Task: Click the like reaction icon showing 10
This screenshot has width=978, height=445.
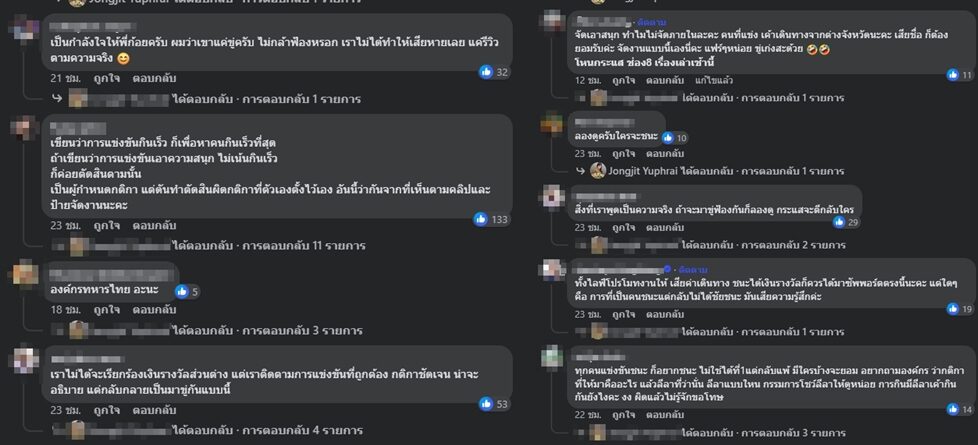Action: 668,137
